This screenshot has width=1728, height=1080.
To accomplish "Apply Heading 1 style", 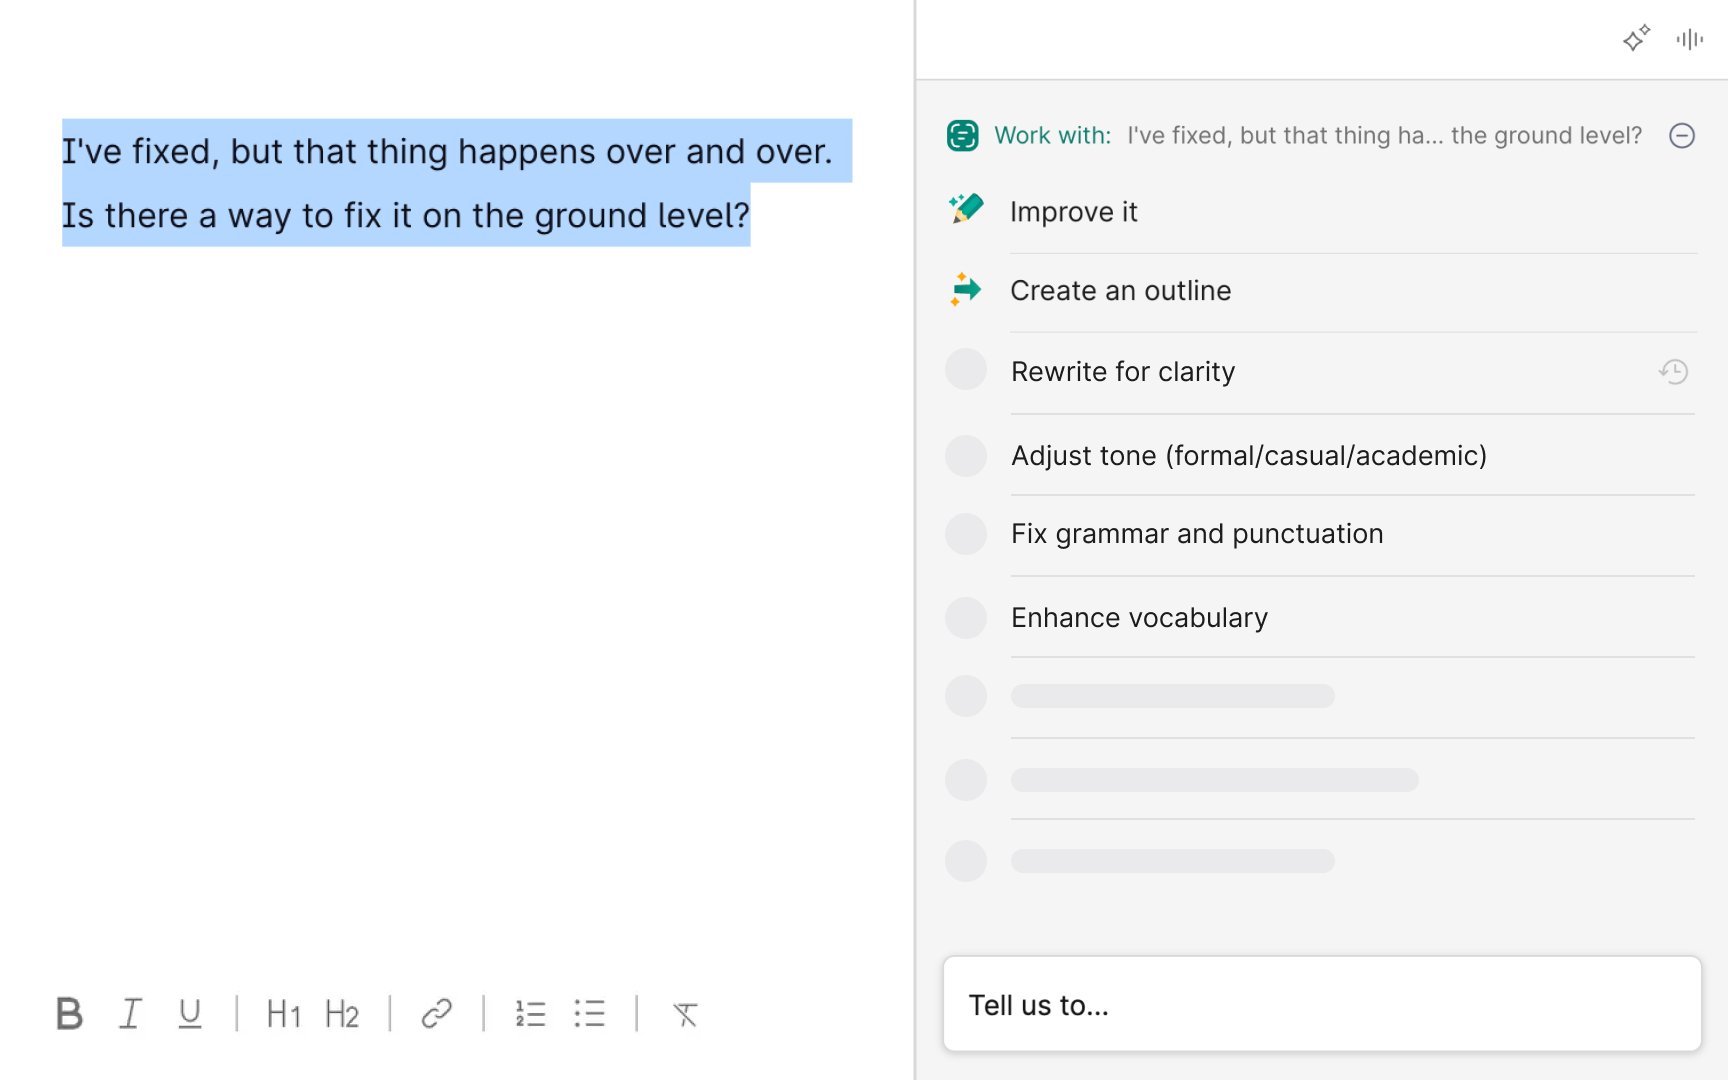I will [283, 1014].
